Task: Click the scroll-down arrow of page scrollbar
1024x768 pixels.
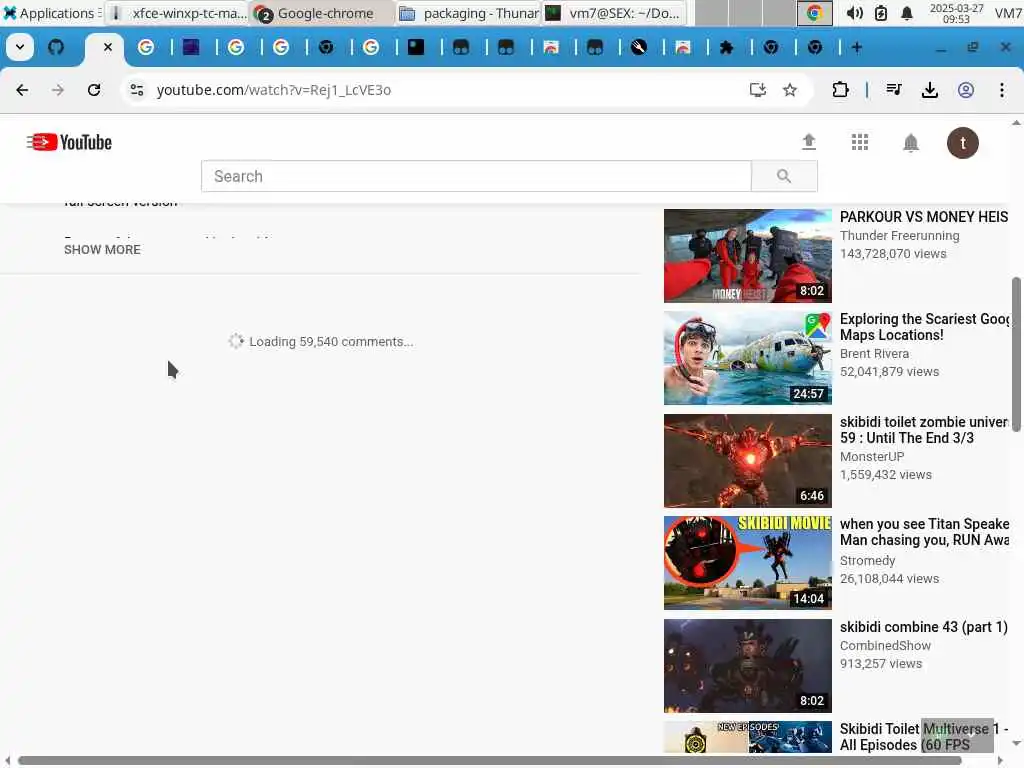Action: point(1016,743)
